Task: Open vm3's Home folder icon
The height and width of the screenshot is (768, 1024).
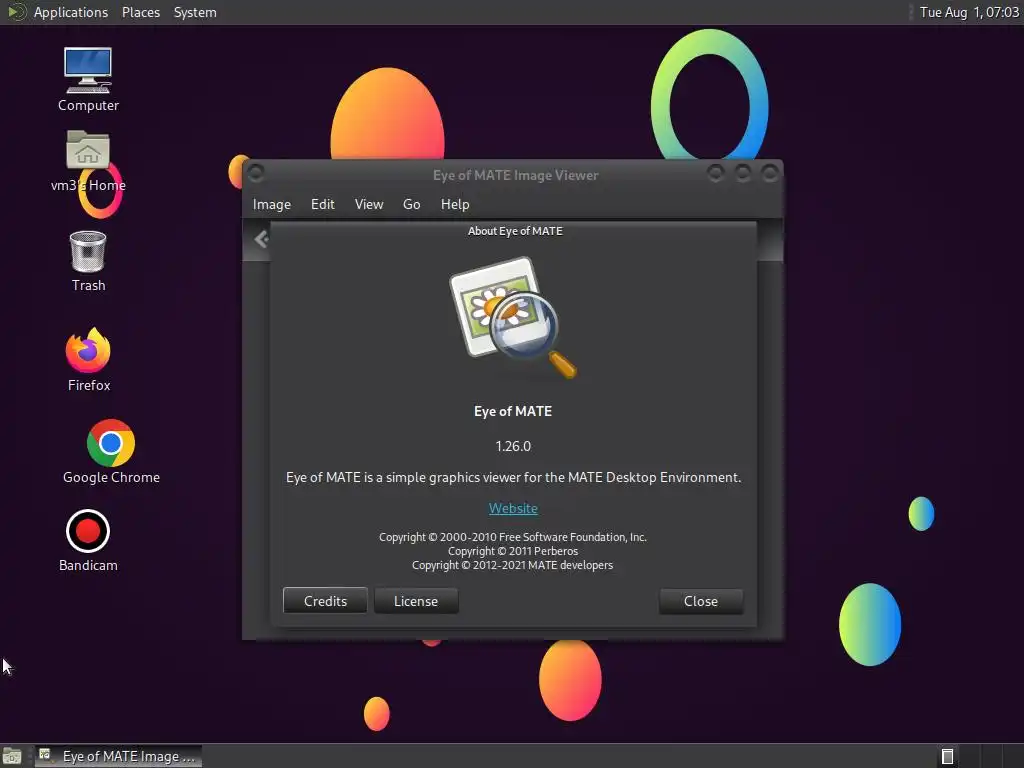Action: (88, 161)
